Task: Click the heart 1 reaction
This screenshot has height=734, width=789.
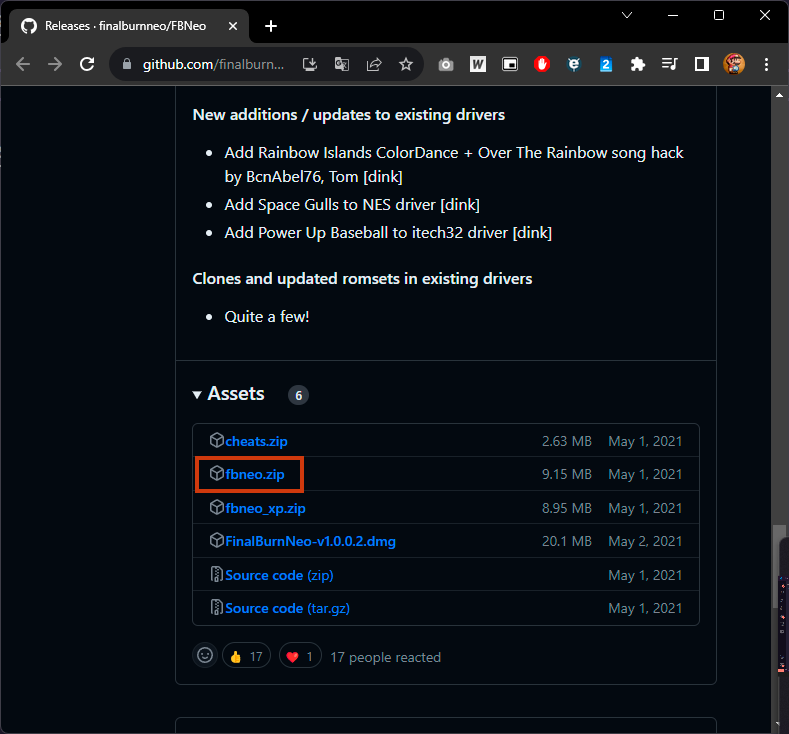Action: click(x=300, y=656)
